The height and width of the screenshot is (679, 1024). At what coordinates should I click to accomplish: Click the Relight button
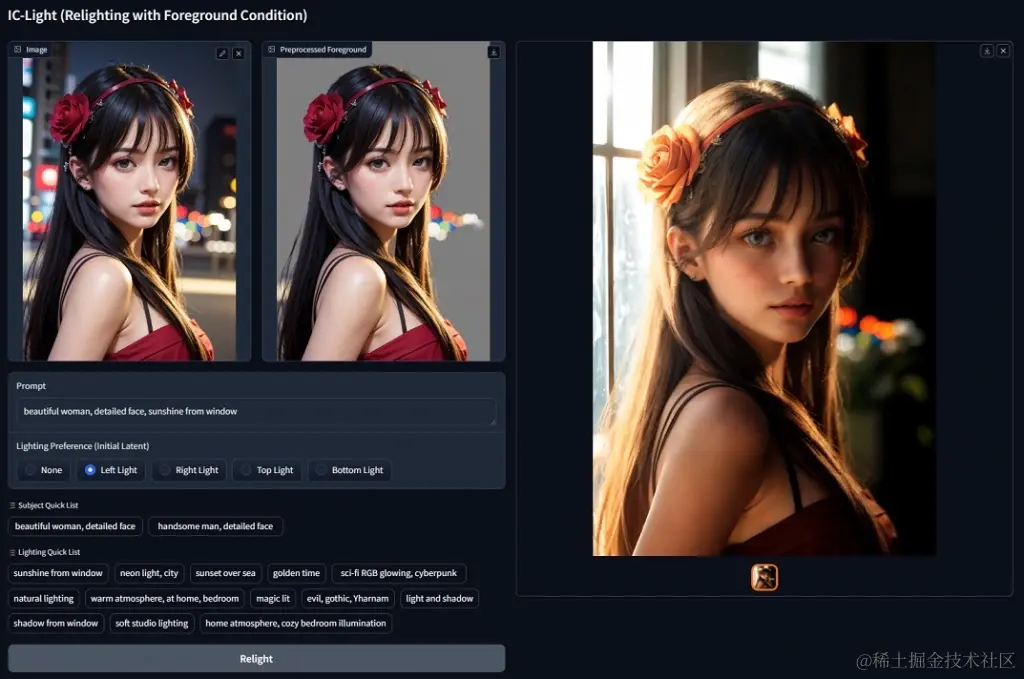coord(256,659)
